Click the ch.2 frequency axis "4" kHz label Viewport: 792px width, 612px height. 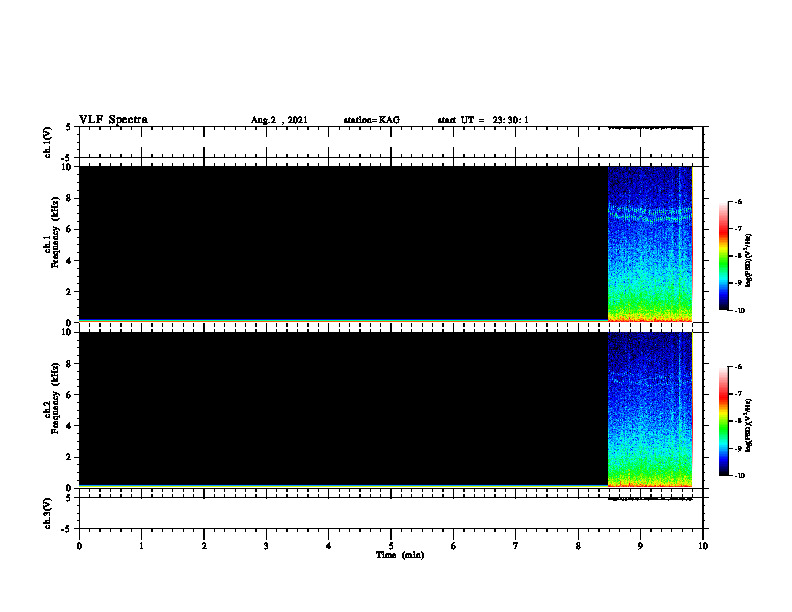[x=69, y=426]
